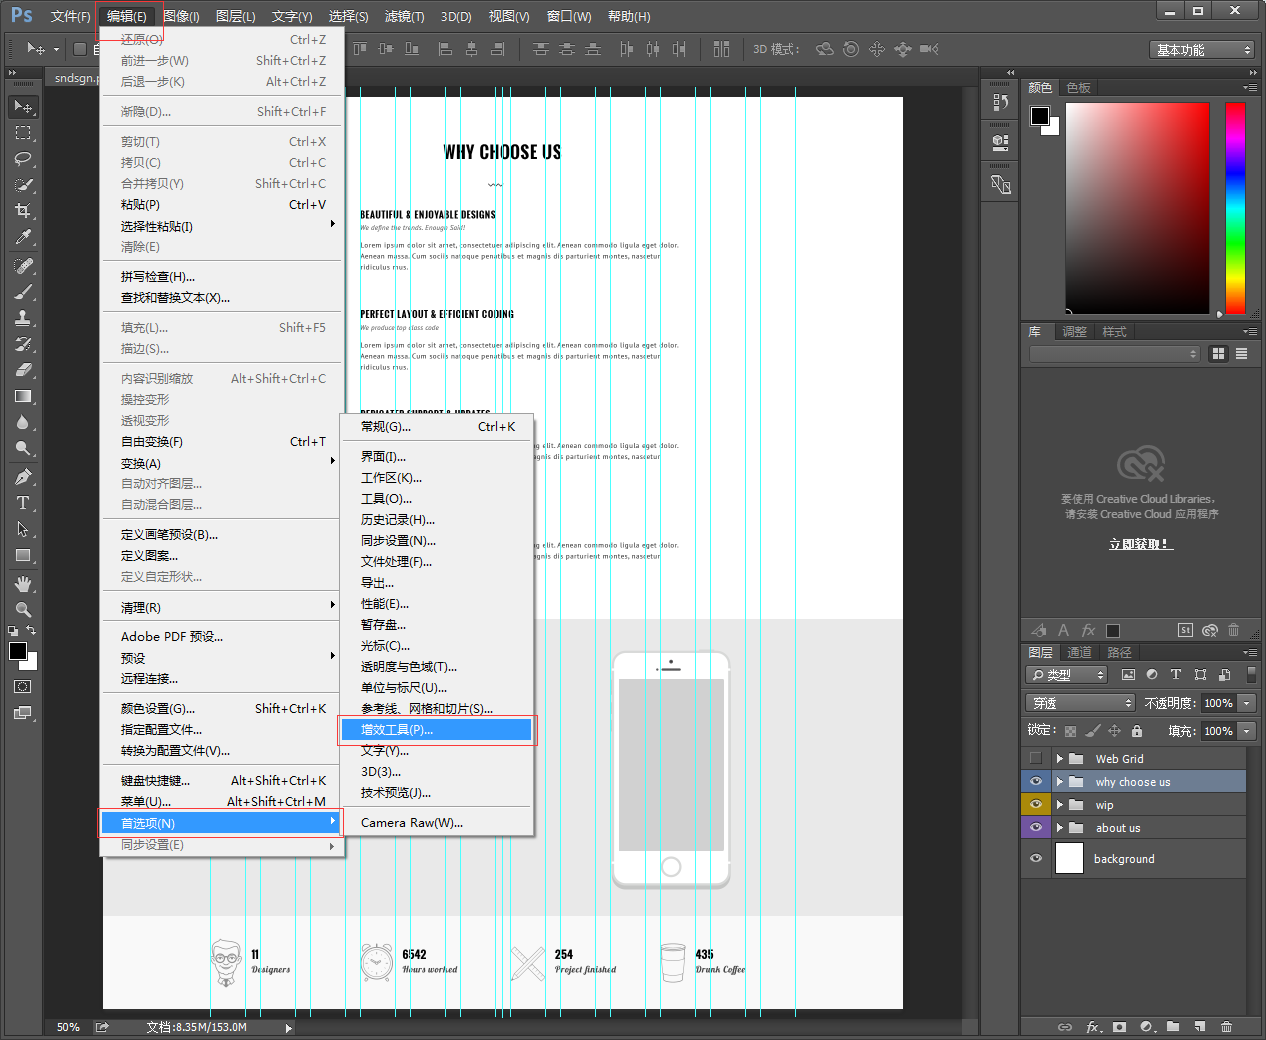Open the 滤镜(T) menu
The image size is (1266, 1040).
[404, 16]
